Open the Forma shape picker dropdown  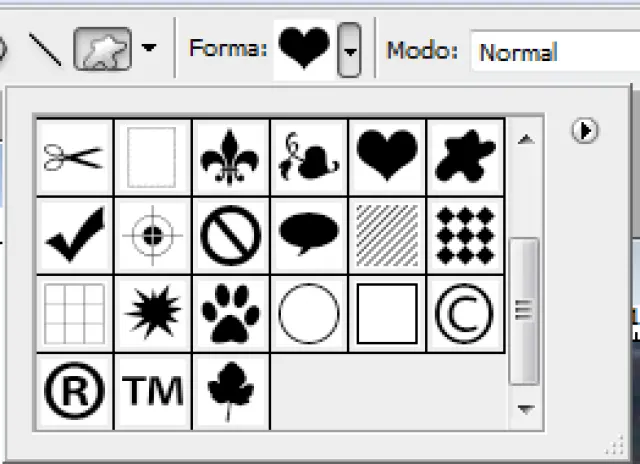[348, 49]
